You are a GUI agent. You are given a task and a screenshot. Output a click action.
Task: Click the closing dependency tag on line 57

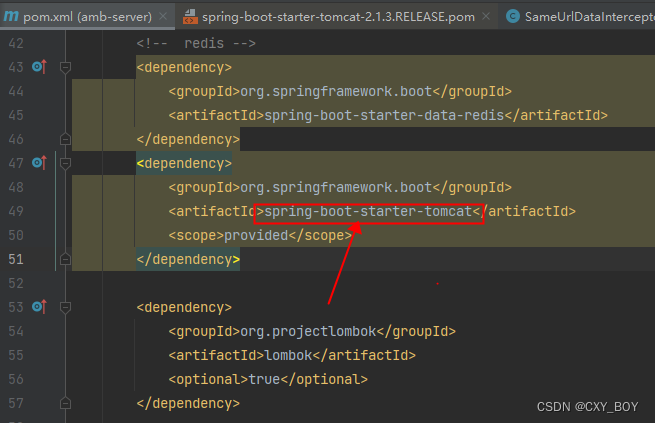188,403
